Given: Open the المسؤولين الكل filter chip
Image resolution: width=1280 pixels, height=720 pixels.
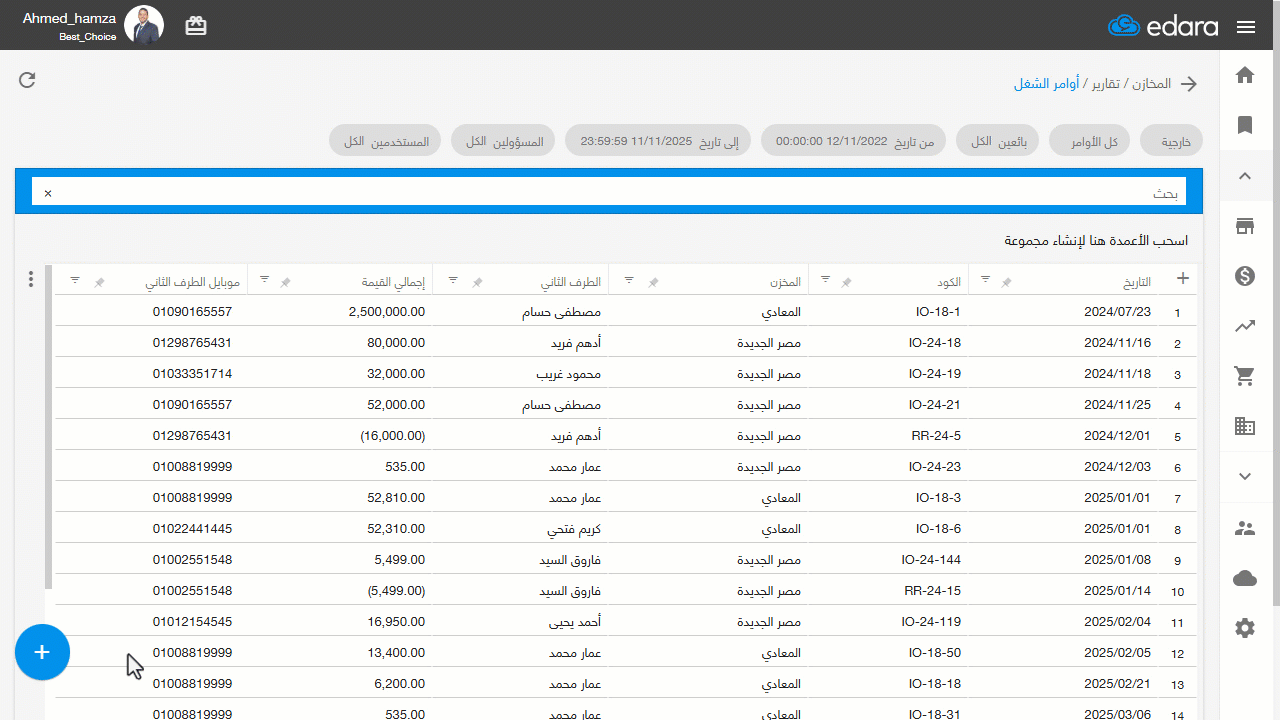Looking at the screenshot, I should coord(504,142).
